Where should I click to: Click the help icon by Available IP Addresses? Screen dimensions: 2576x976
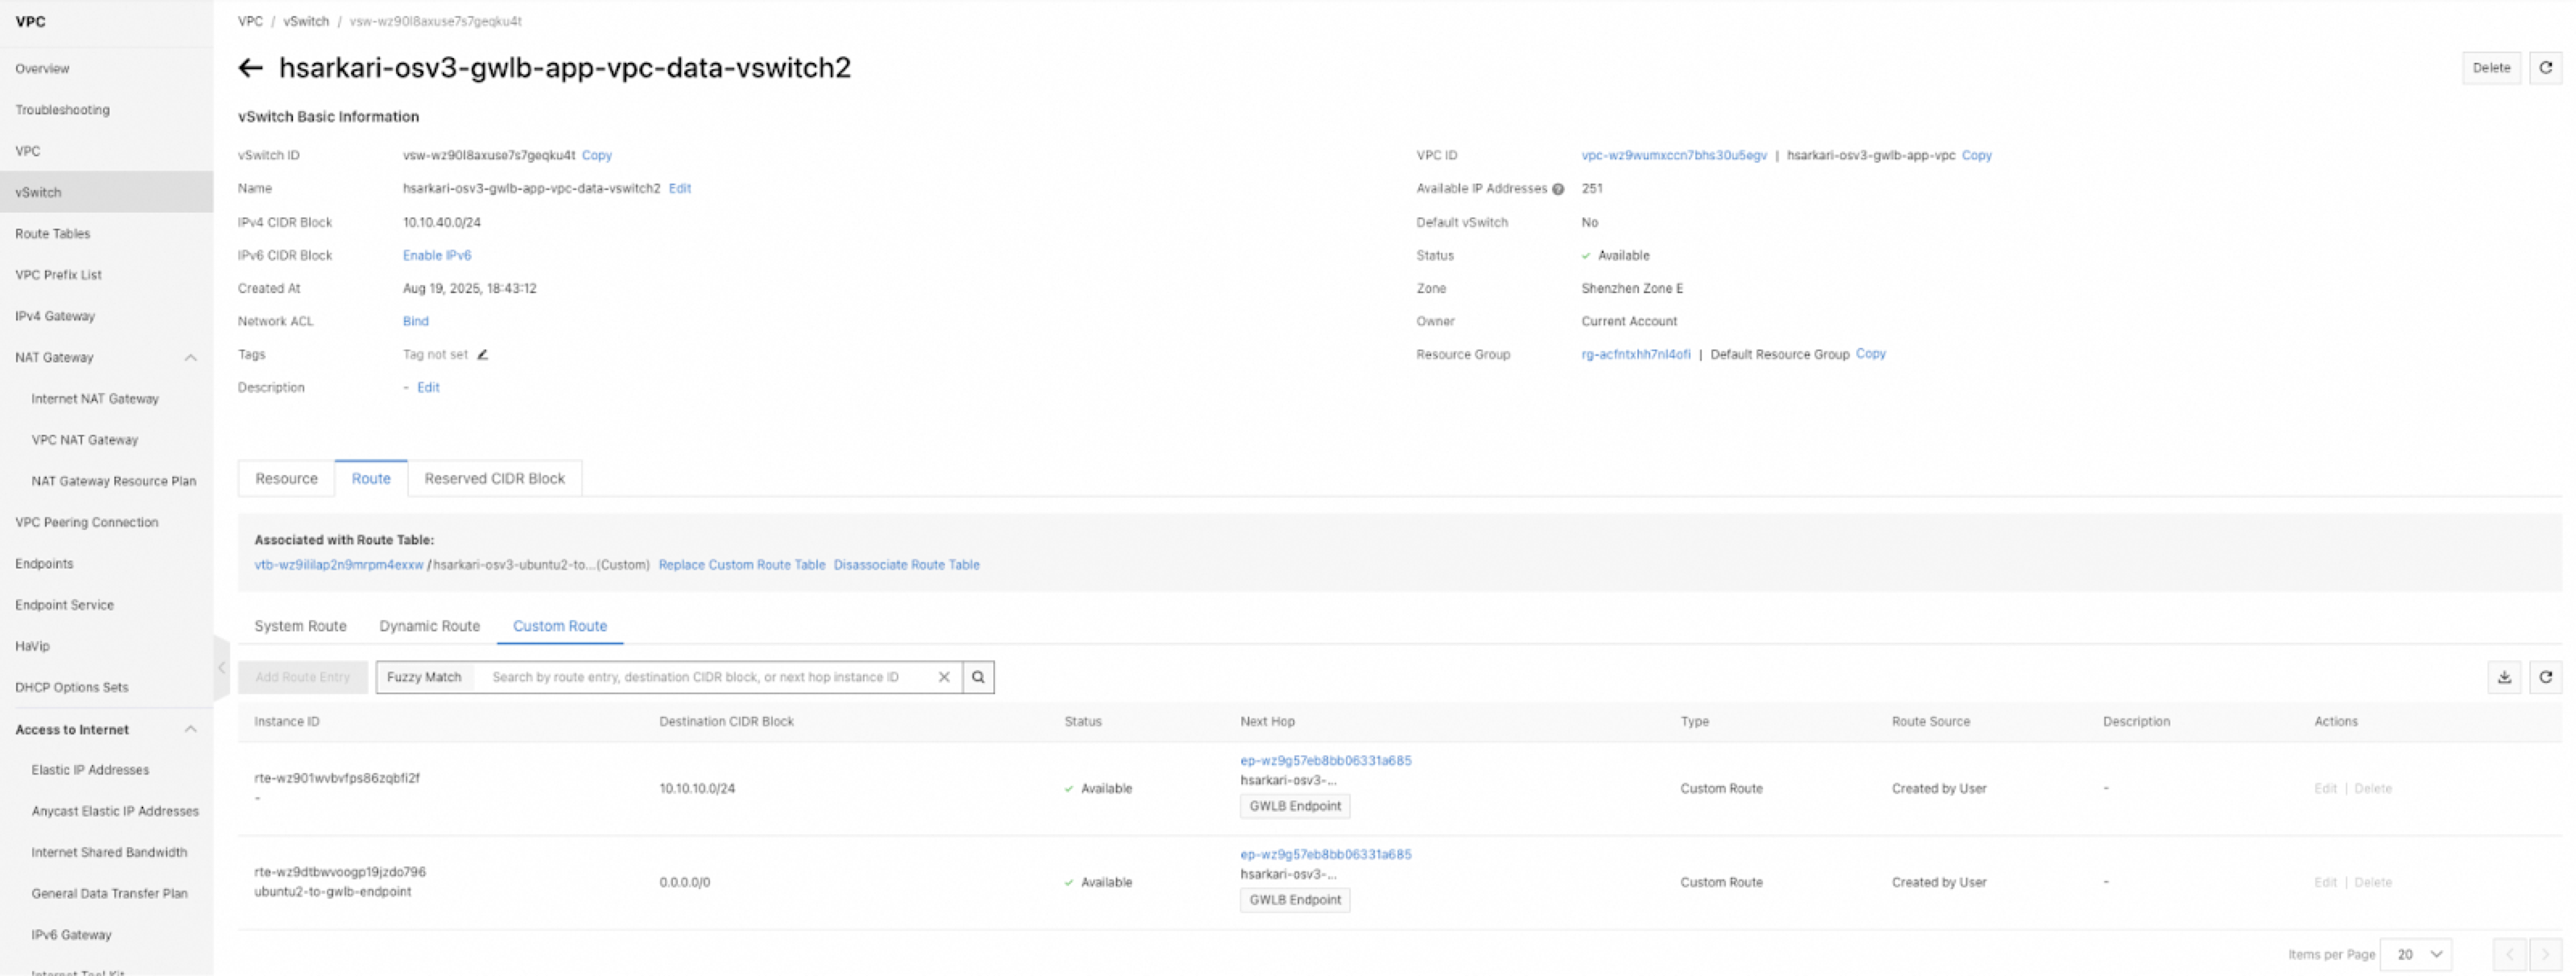(1558, 189)
